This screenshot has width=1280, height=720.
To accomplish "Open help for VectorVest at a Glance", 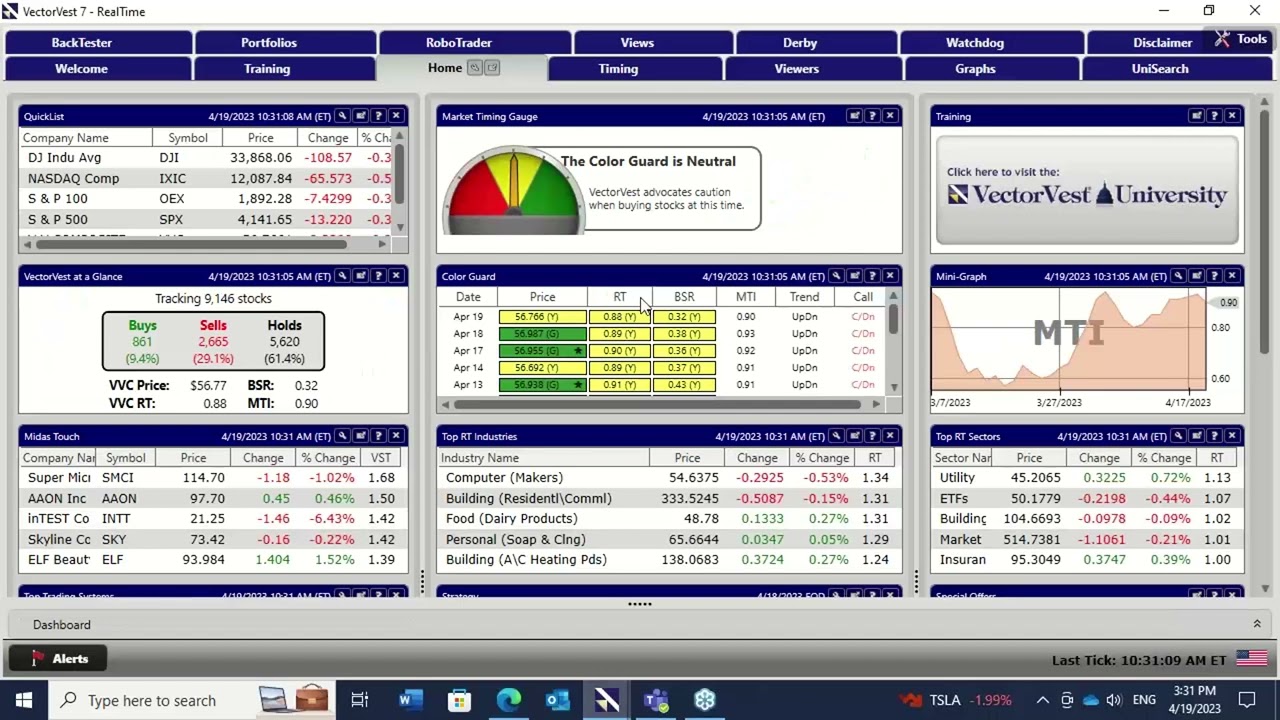I will point(378,276).
